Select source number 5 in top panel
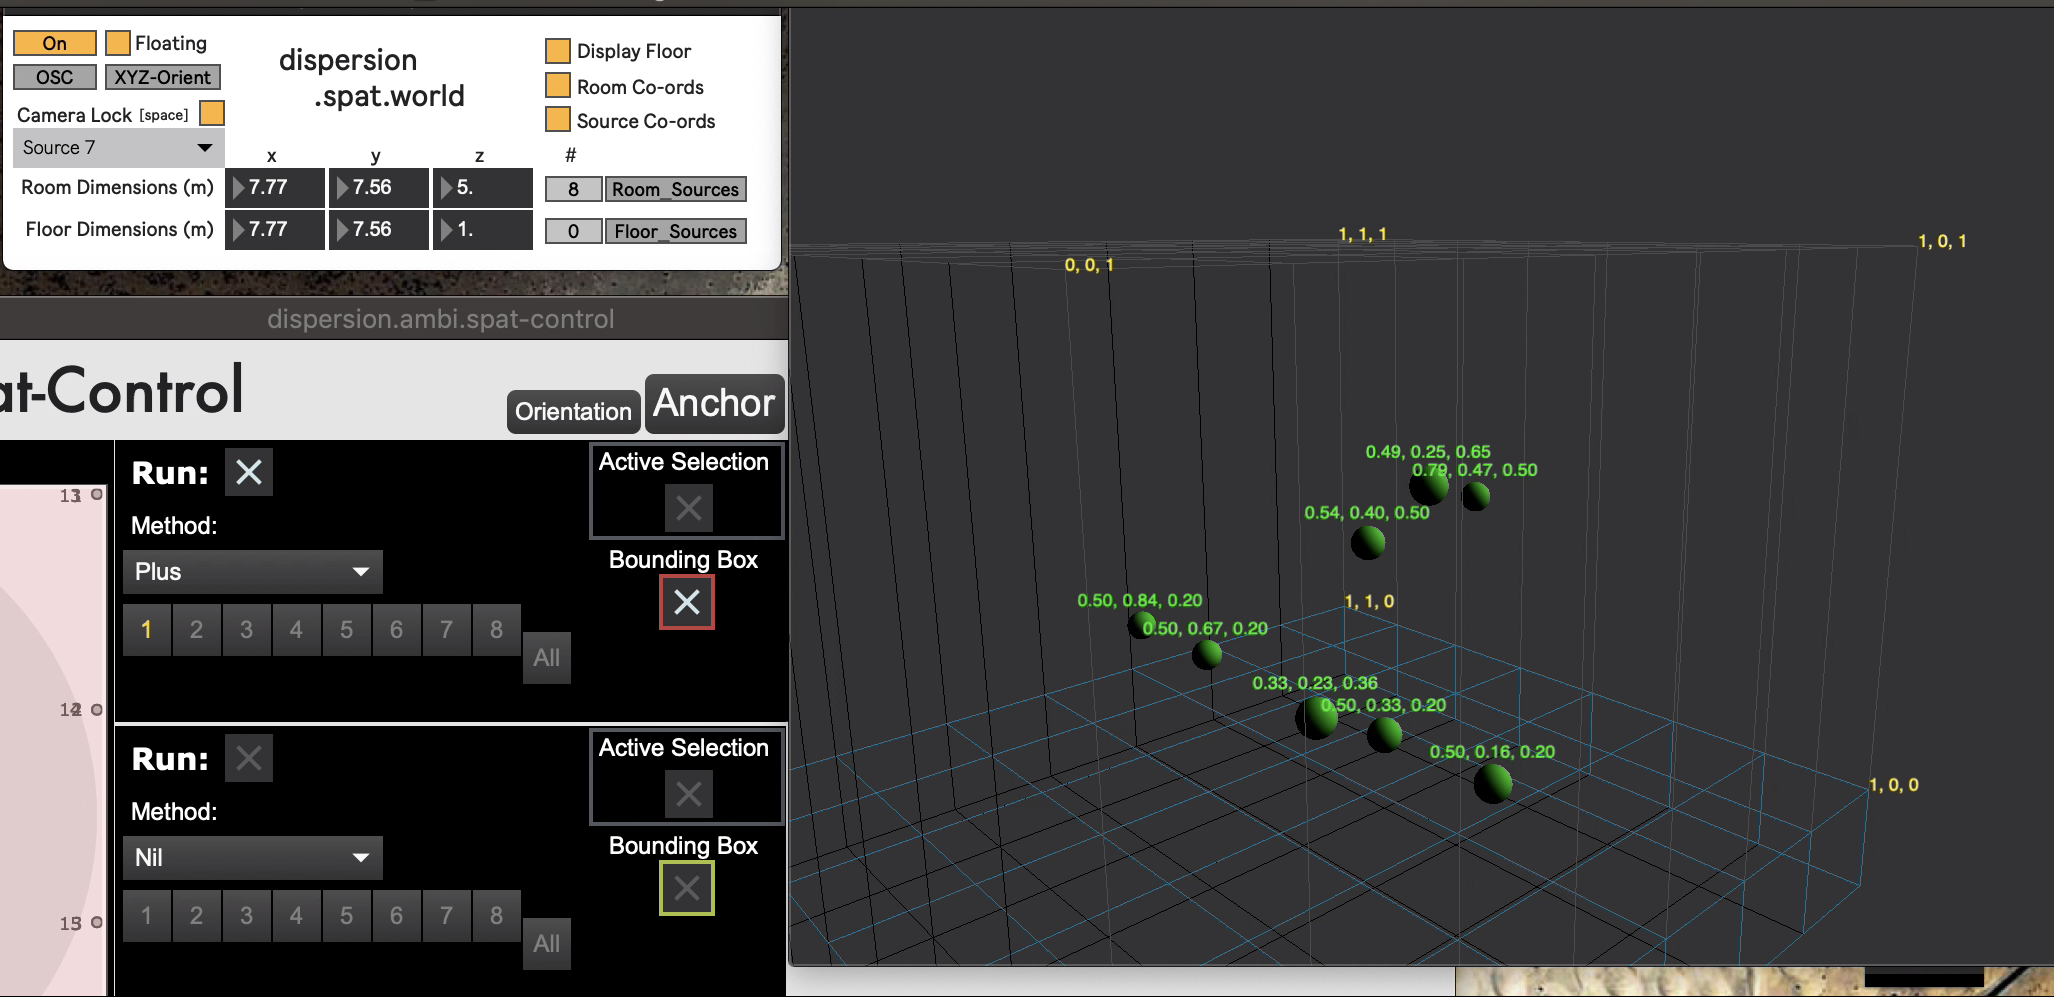 point(346,630)
